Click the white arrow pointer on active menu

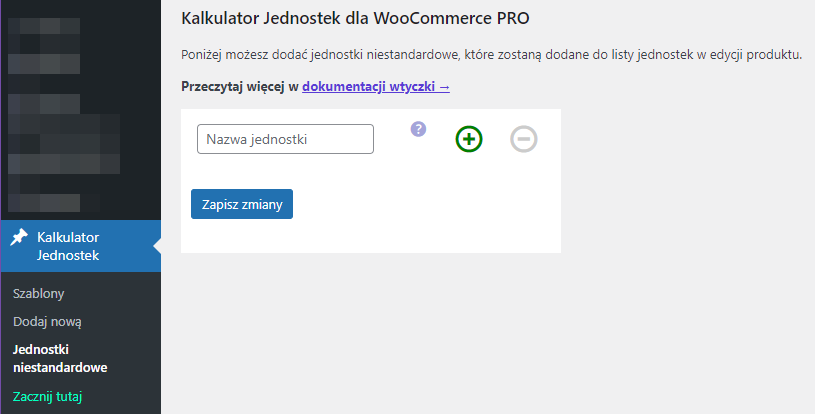click(x=156, y=246)
